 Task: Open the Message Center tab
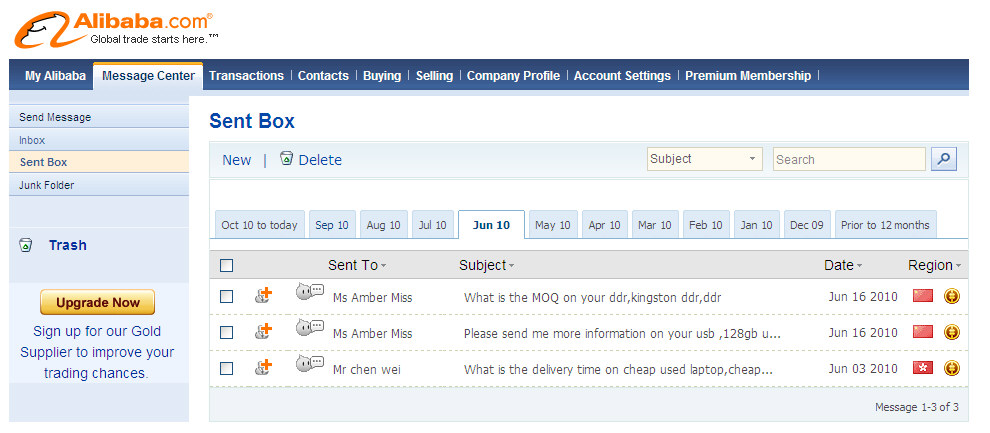(x=148, y=76)
